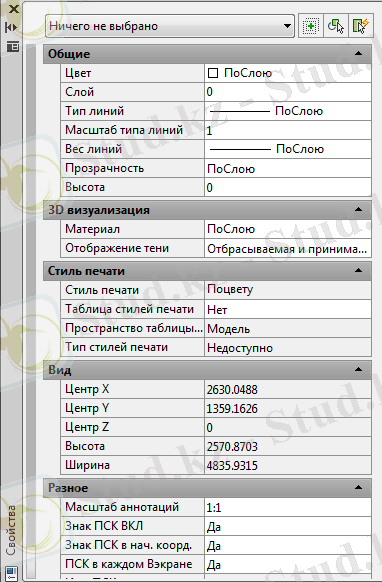The image size is (382, 582).
Task: Close the Properties palette with the X icon
Action: [x=13, y=9]
